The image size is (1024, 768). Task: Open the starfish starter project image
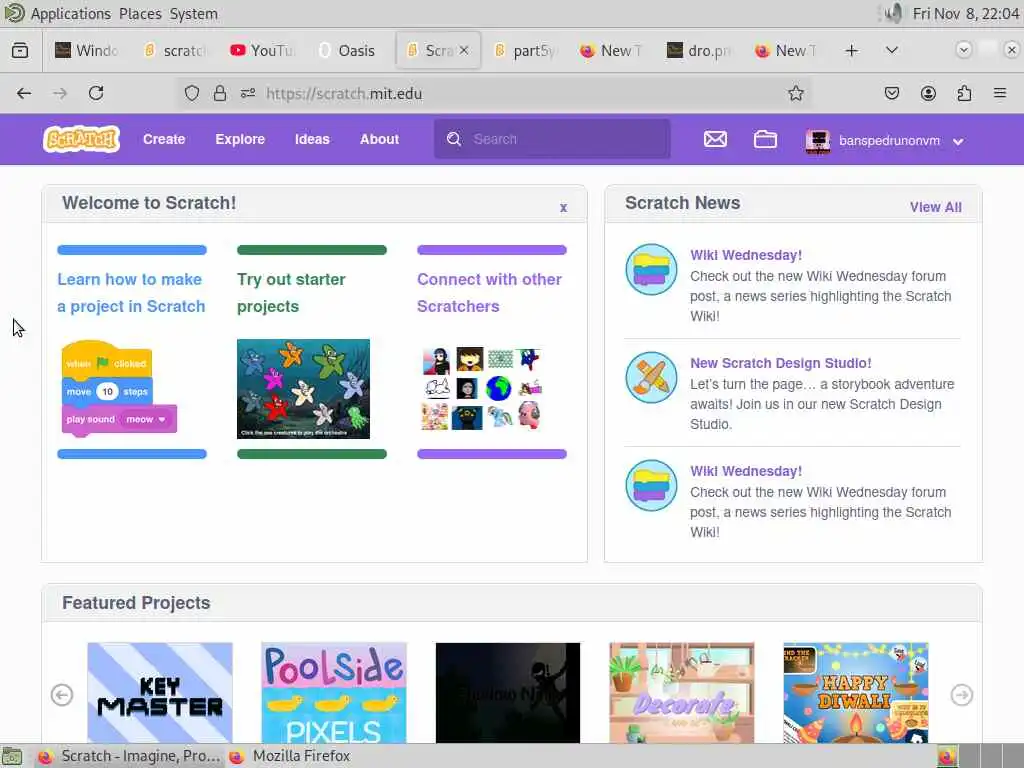303,389
